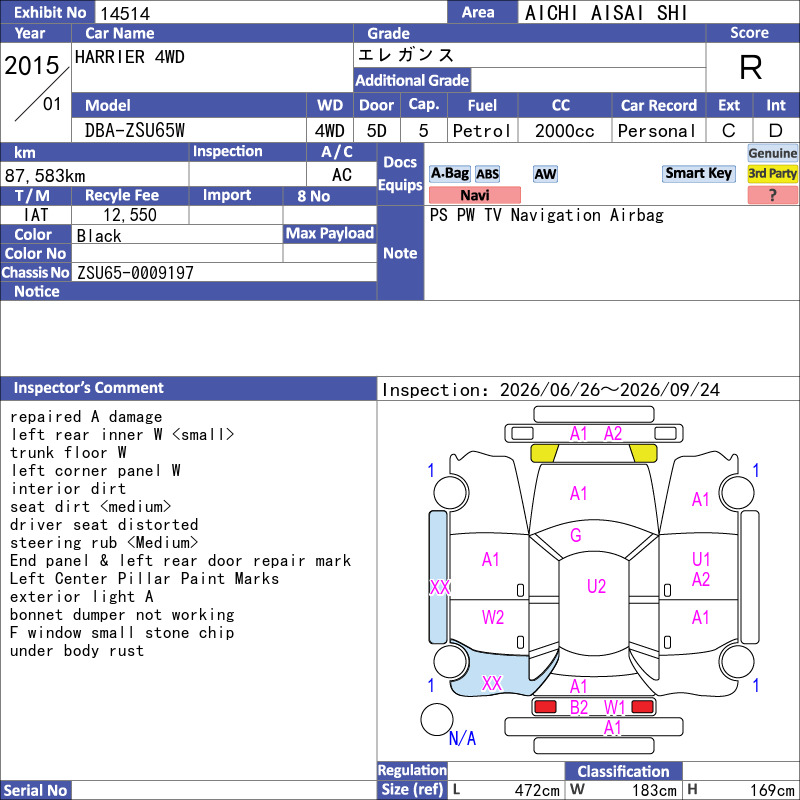The height and width of the screenshot is (800, 800).
Task: Click the comment 'bonnet dumper not working'
Action: [x=122, y=615]
